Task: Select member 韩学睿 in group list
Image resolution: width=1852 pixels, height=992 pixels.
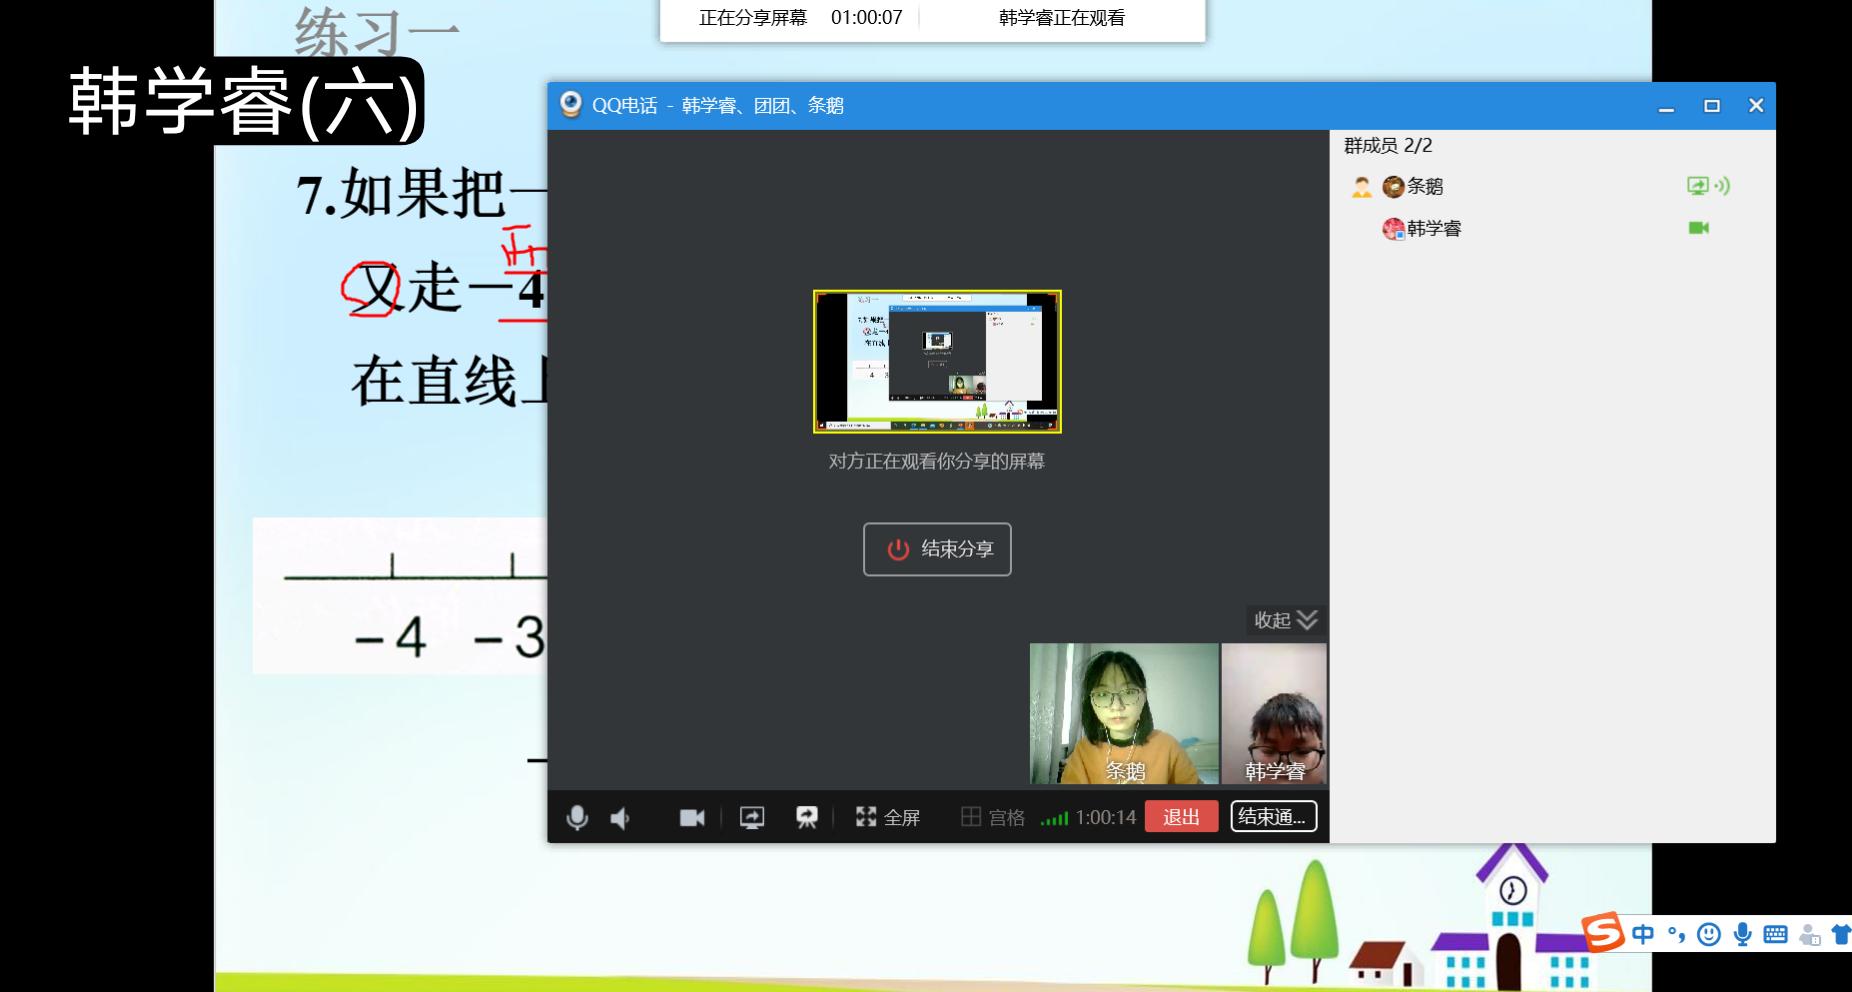Action: coord(1433,229)
